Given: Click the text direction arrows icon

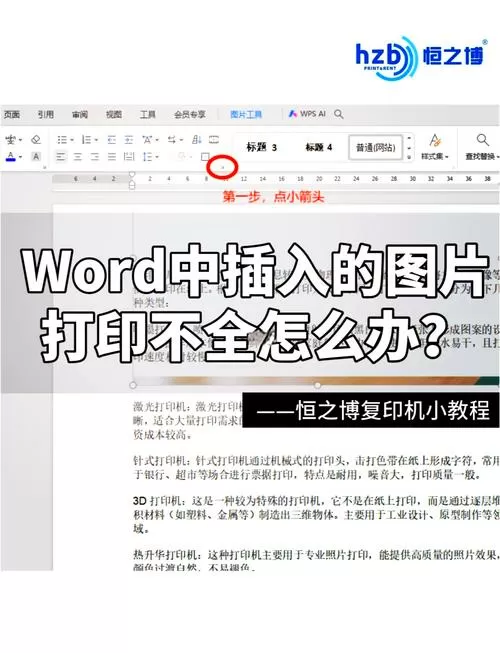Looking at the screenshot, I should (171, 140).
